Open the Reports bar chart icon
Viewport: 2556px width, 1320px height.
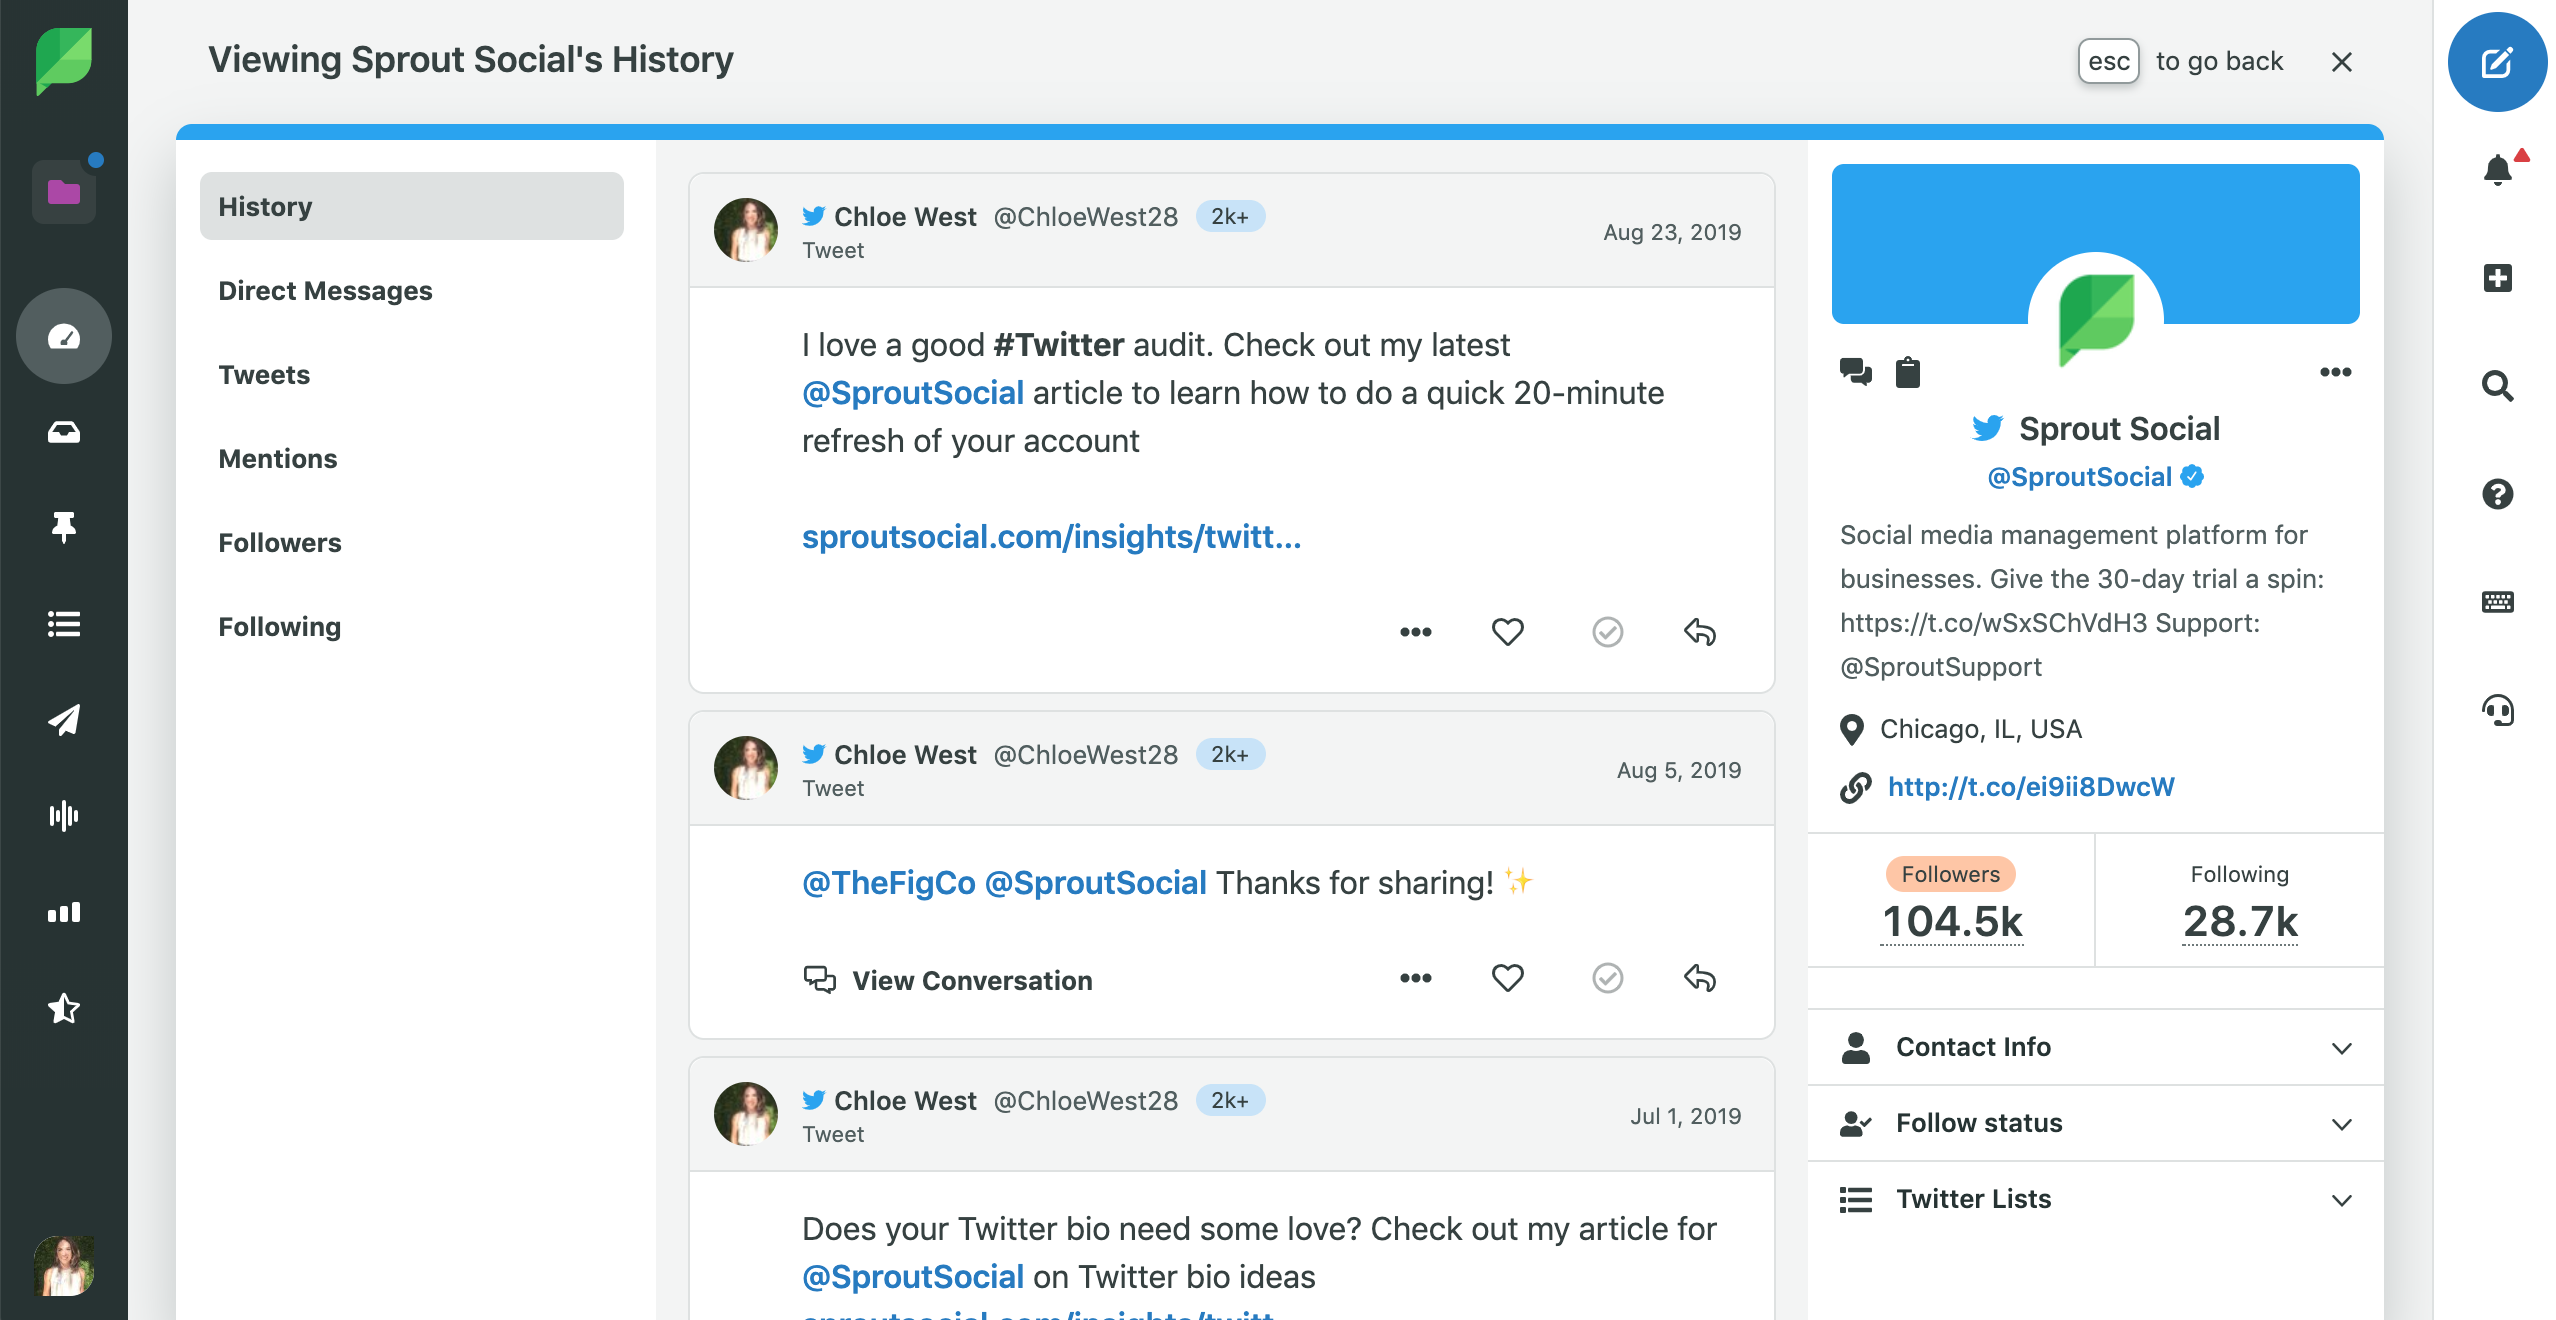click(x=64, y=912)
